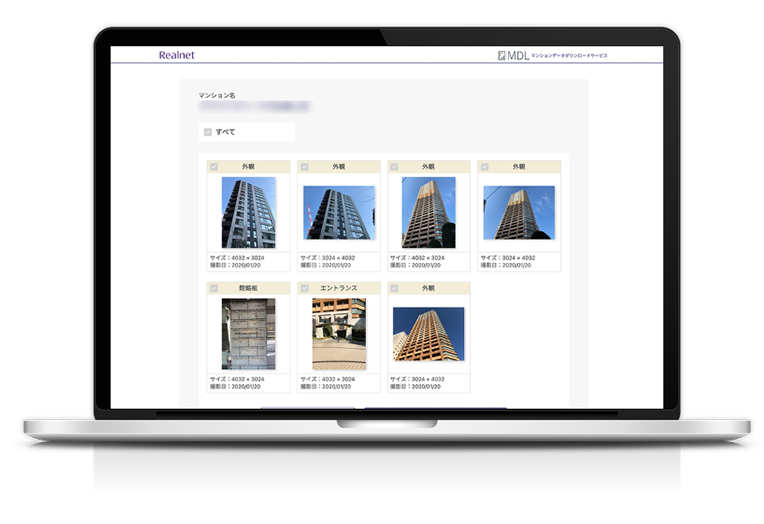
Task: Click the blurred マンション名 value text
Action: 254,105
